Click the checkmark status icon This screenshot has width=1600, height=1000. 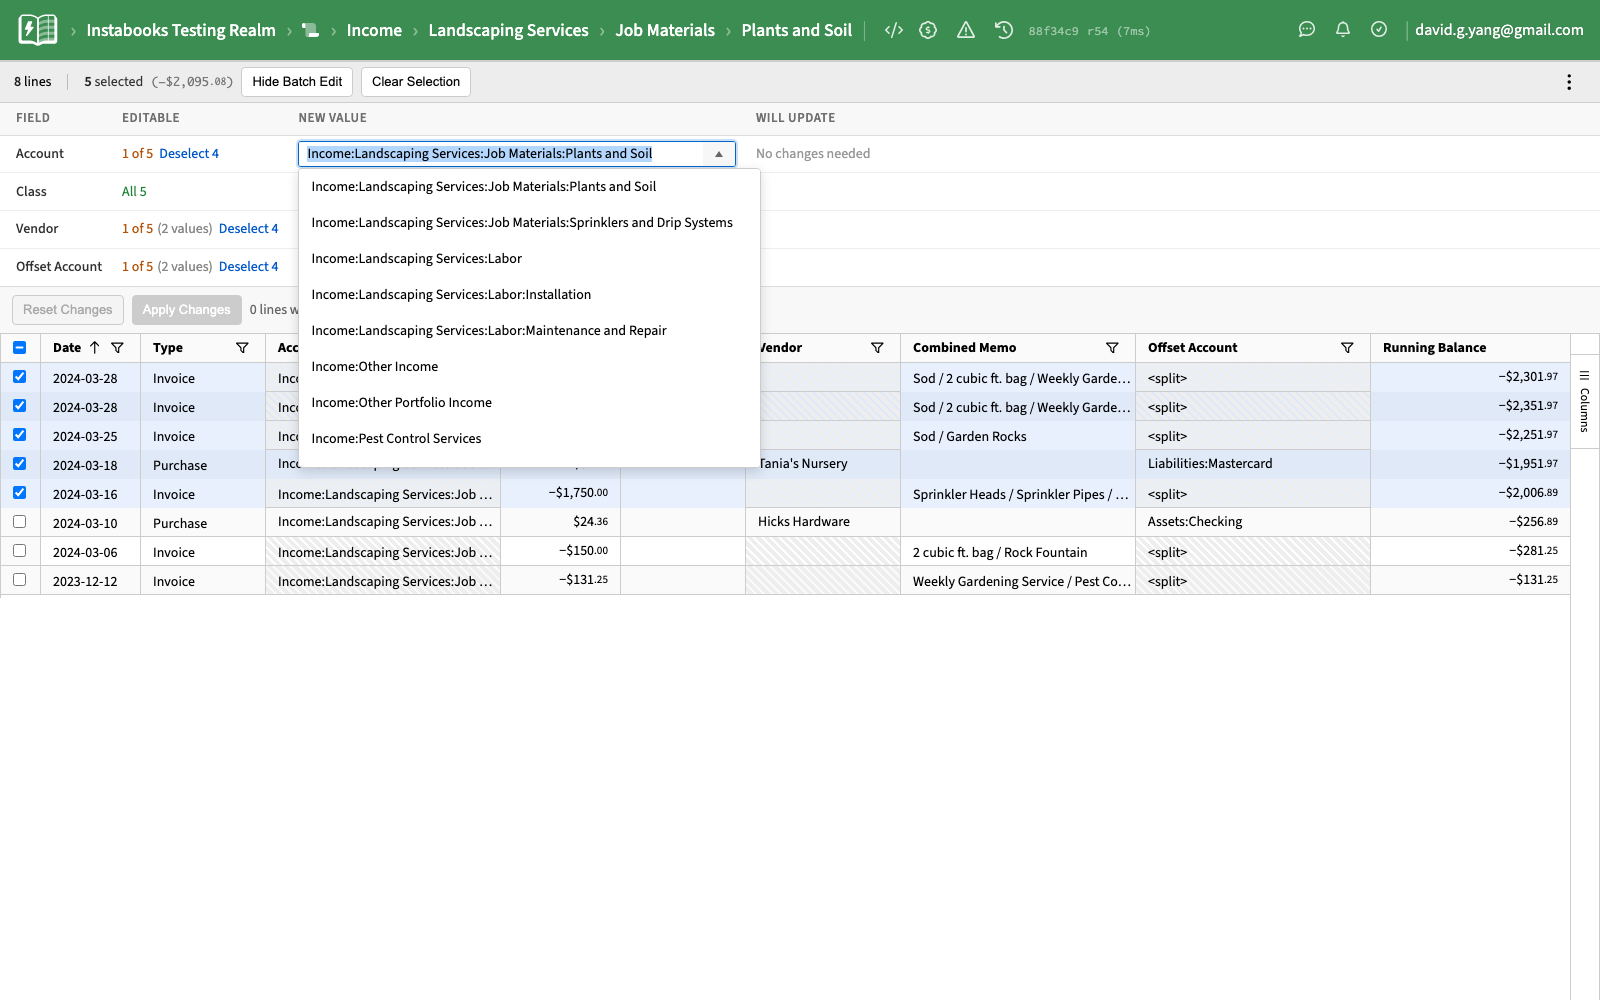tap(1379, 30)
